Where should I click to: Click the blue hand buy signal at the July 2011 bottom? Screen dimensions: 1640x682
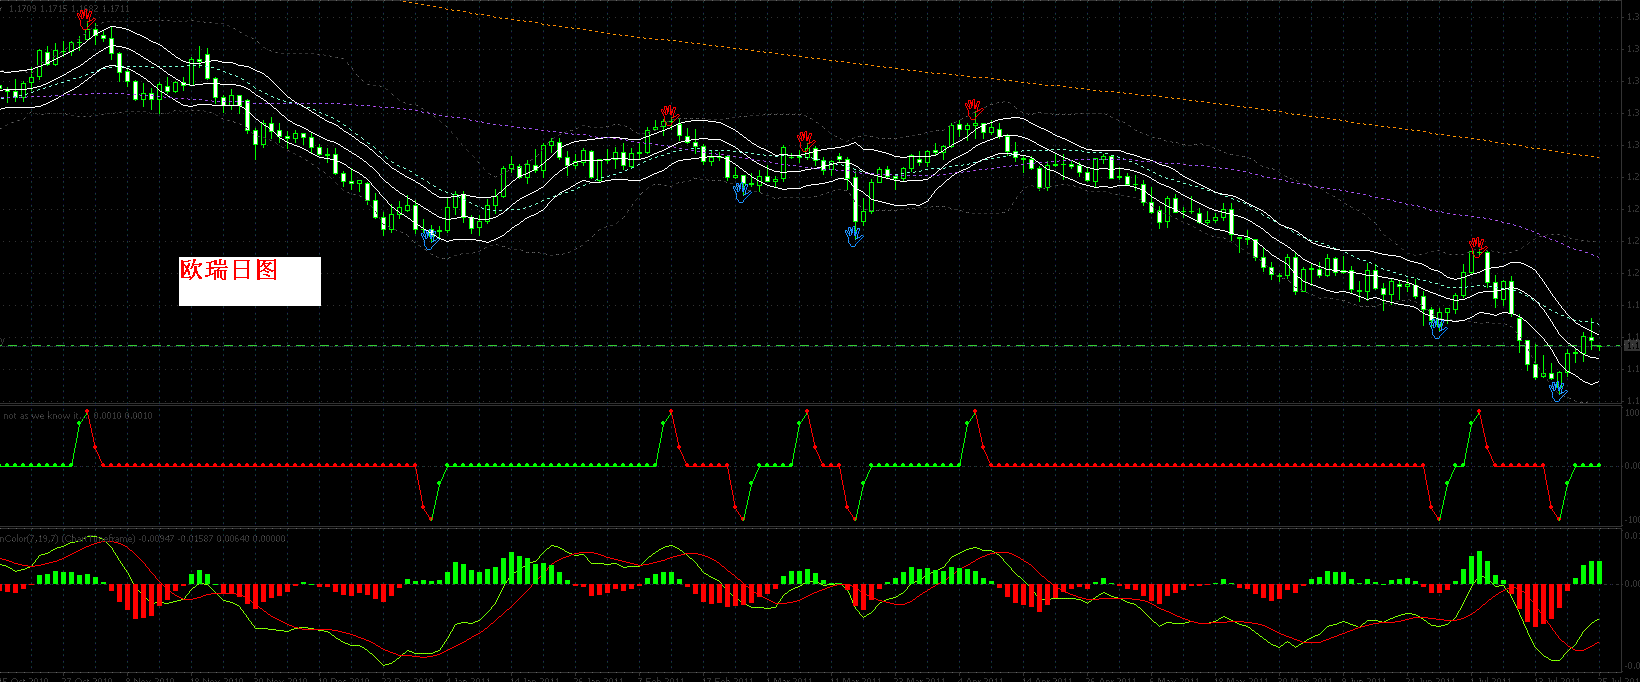click(1558, 390)
